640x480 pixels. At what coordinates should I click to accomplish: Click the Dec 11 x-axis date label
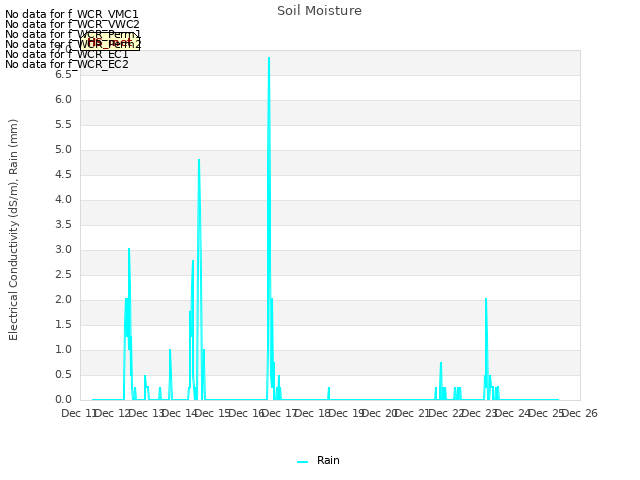click(x=78, y=413)
